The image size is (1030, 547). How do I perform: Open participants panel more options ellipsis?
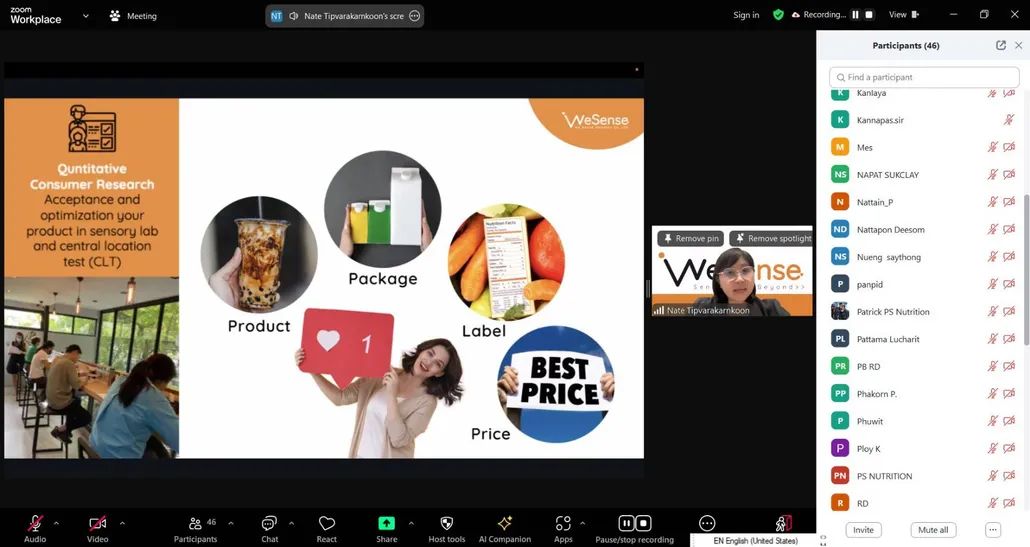(x=993, y=530)
